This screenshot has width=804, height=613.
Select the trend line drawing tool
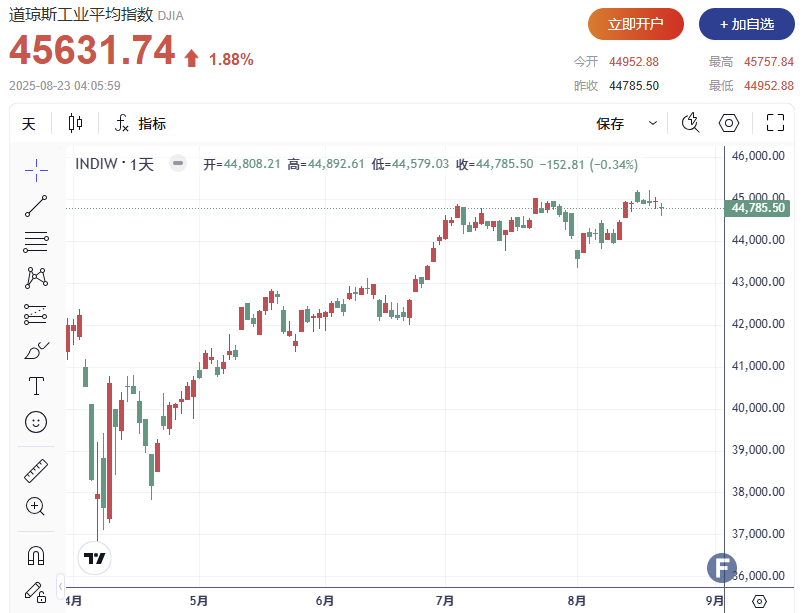coord(36,206)
